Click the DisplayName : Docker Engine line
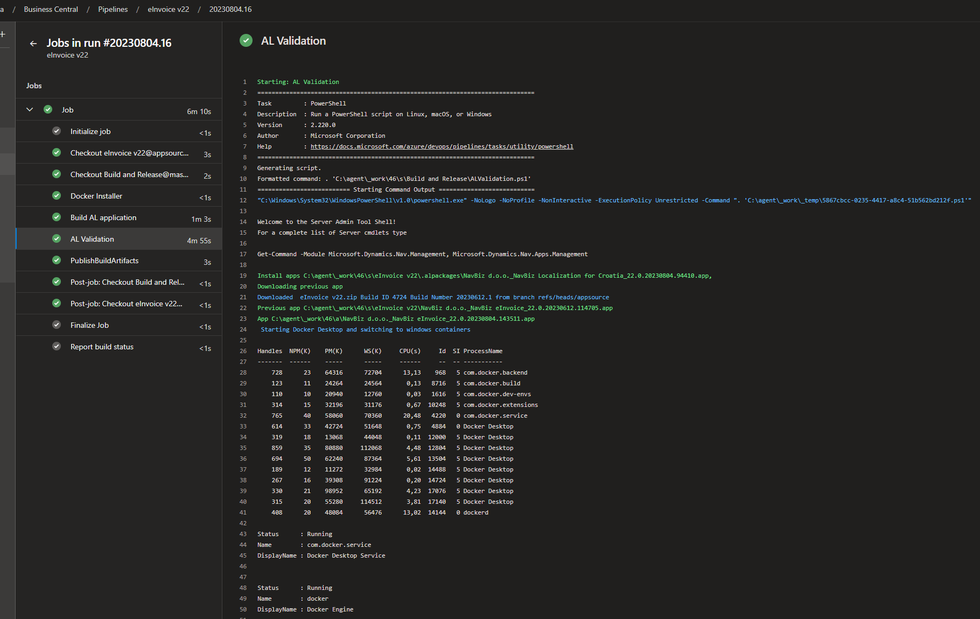Screen dimensions: 980x619 tap(305, 610)
